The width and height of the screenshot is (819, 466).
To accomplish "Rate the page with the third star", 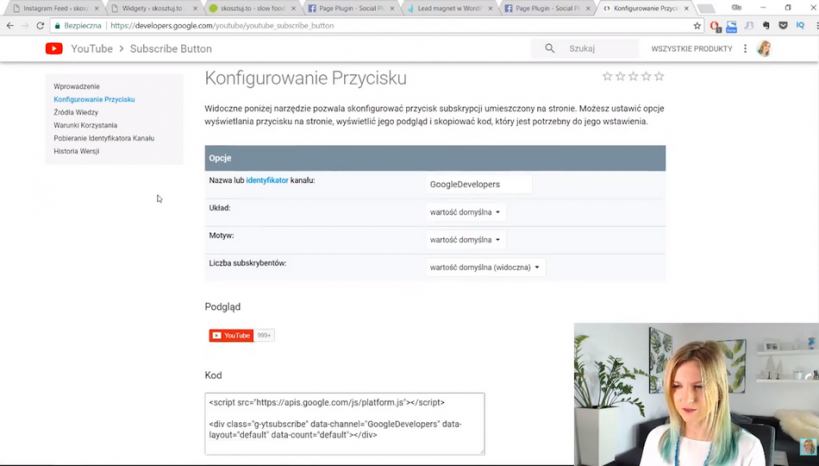I will click(633, 77).
